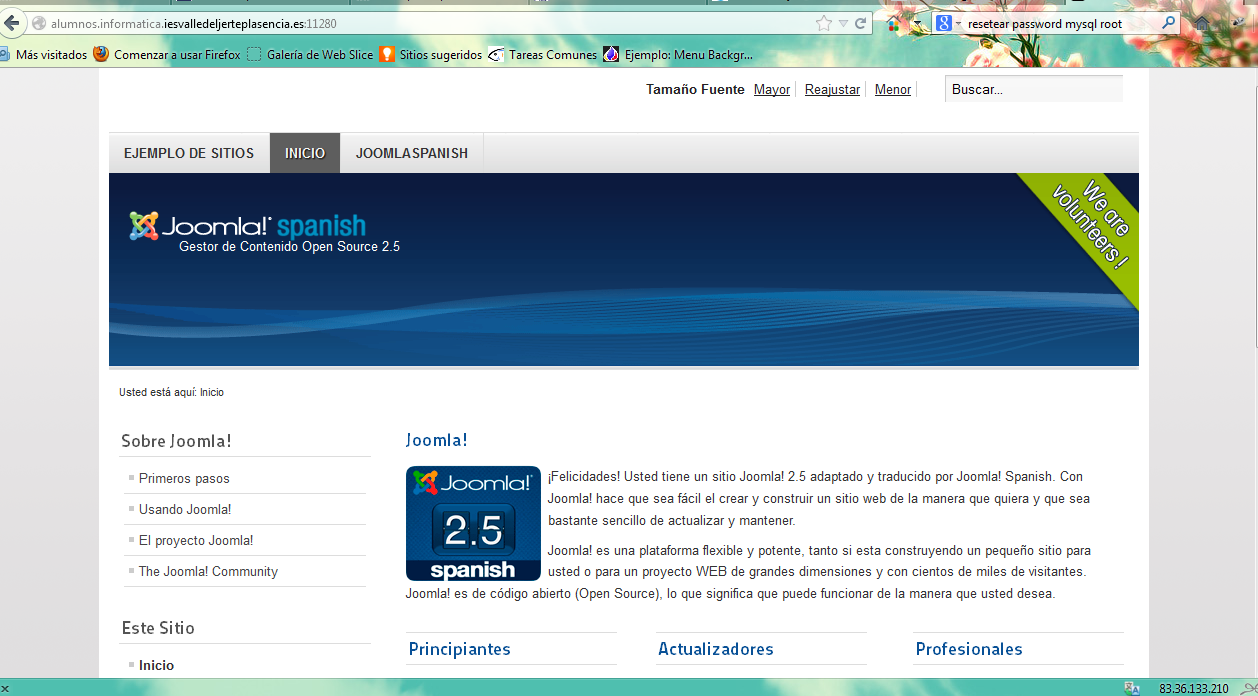Click the Buscar search field

coord(1033,89)
